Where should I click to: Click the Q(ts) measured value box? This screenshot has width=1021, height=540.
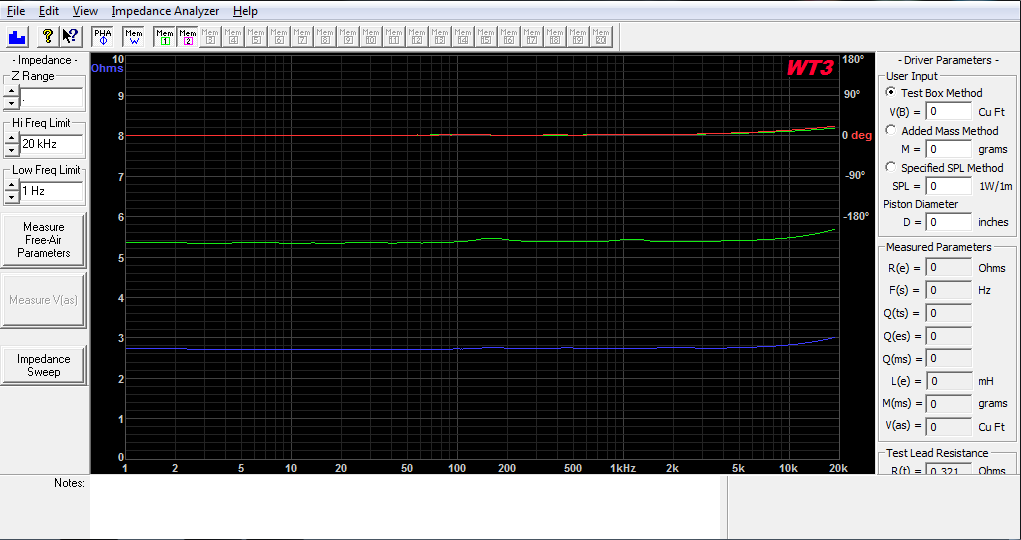[x=949, y=313]
